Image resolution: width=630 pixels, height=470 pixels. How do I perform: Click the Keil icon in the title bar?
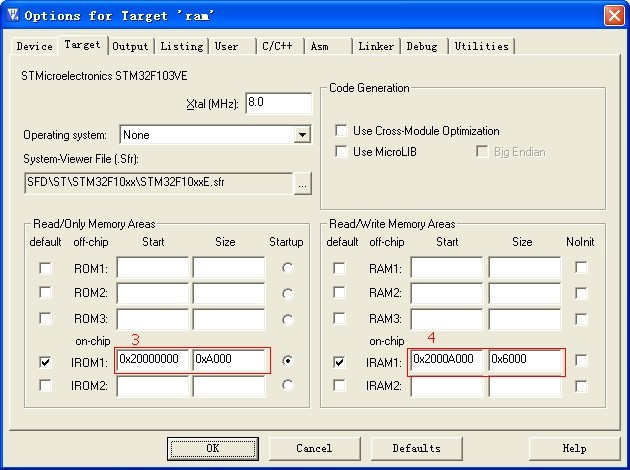click(13, 15)
